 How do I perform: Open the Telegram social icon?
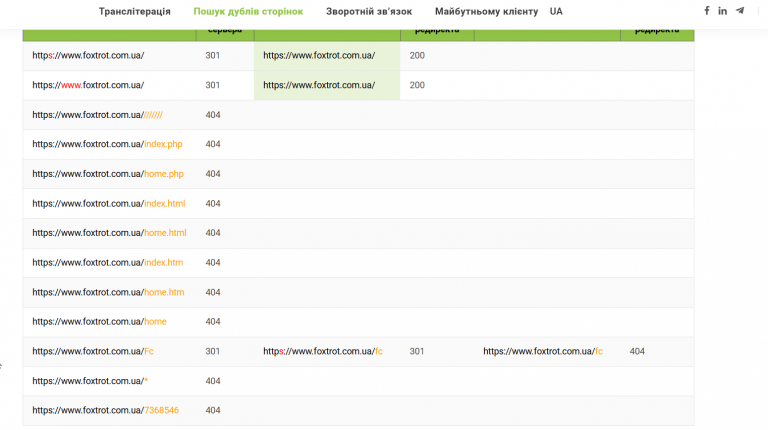pyautogui.click(x=740, y=10)
